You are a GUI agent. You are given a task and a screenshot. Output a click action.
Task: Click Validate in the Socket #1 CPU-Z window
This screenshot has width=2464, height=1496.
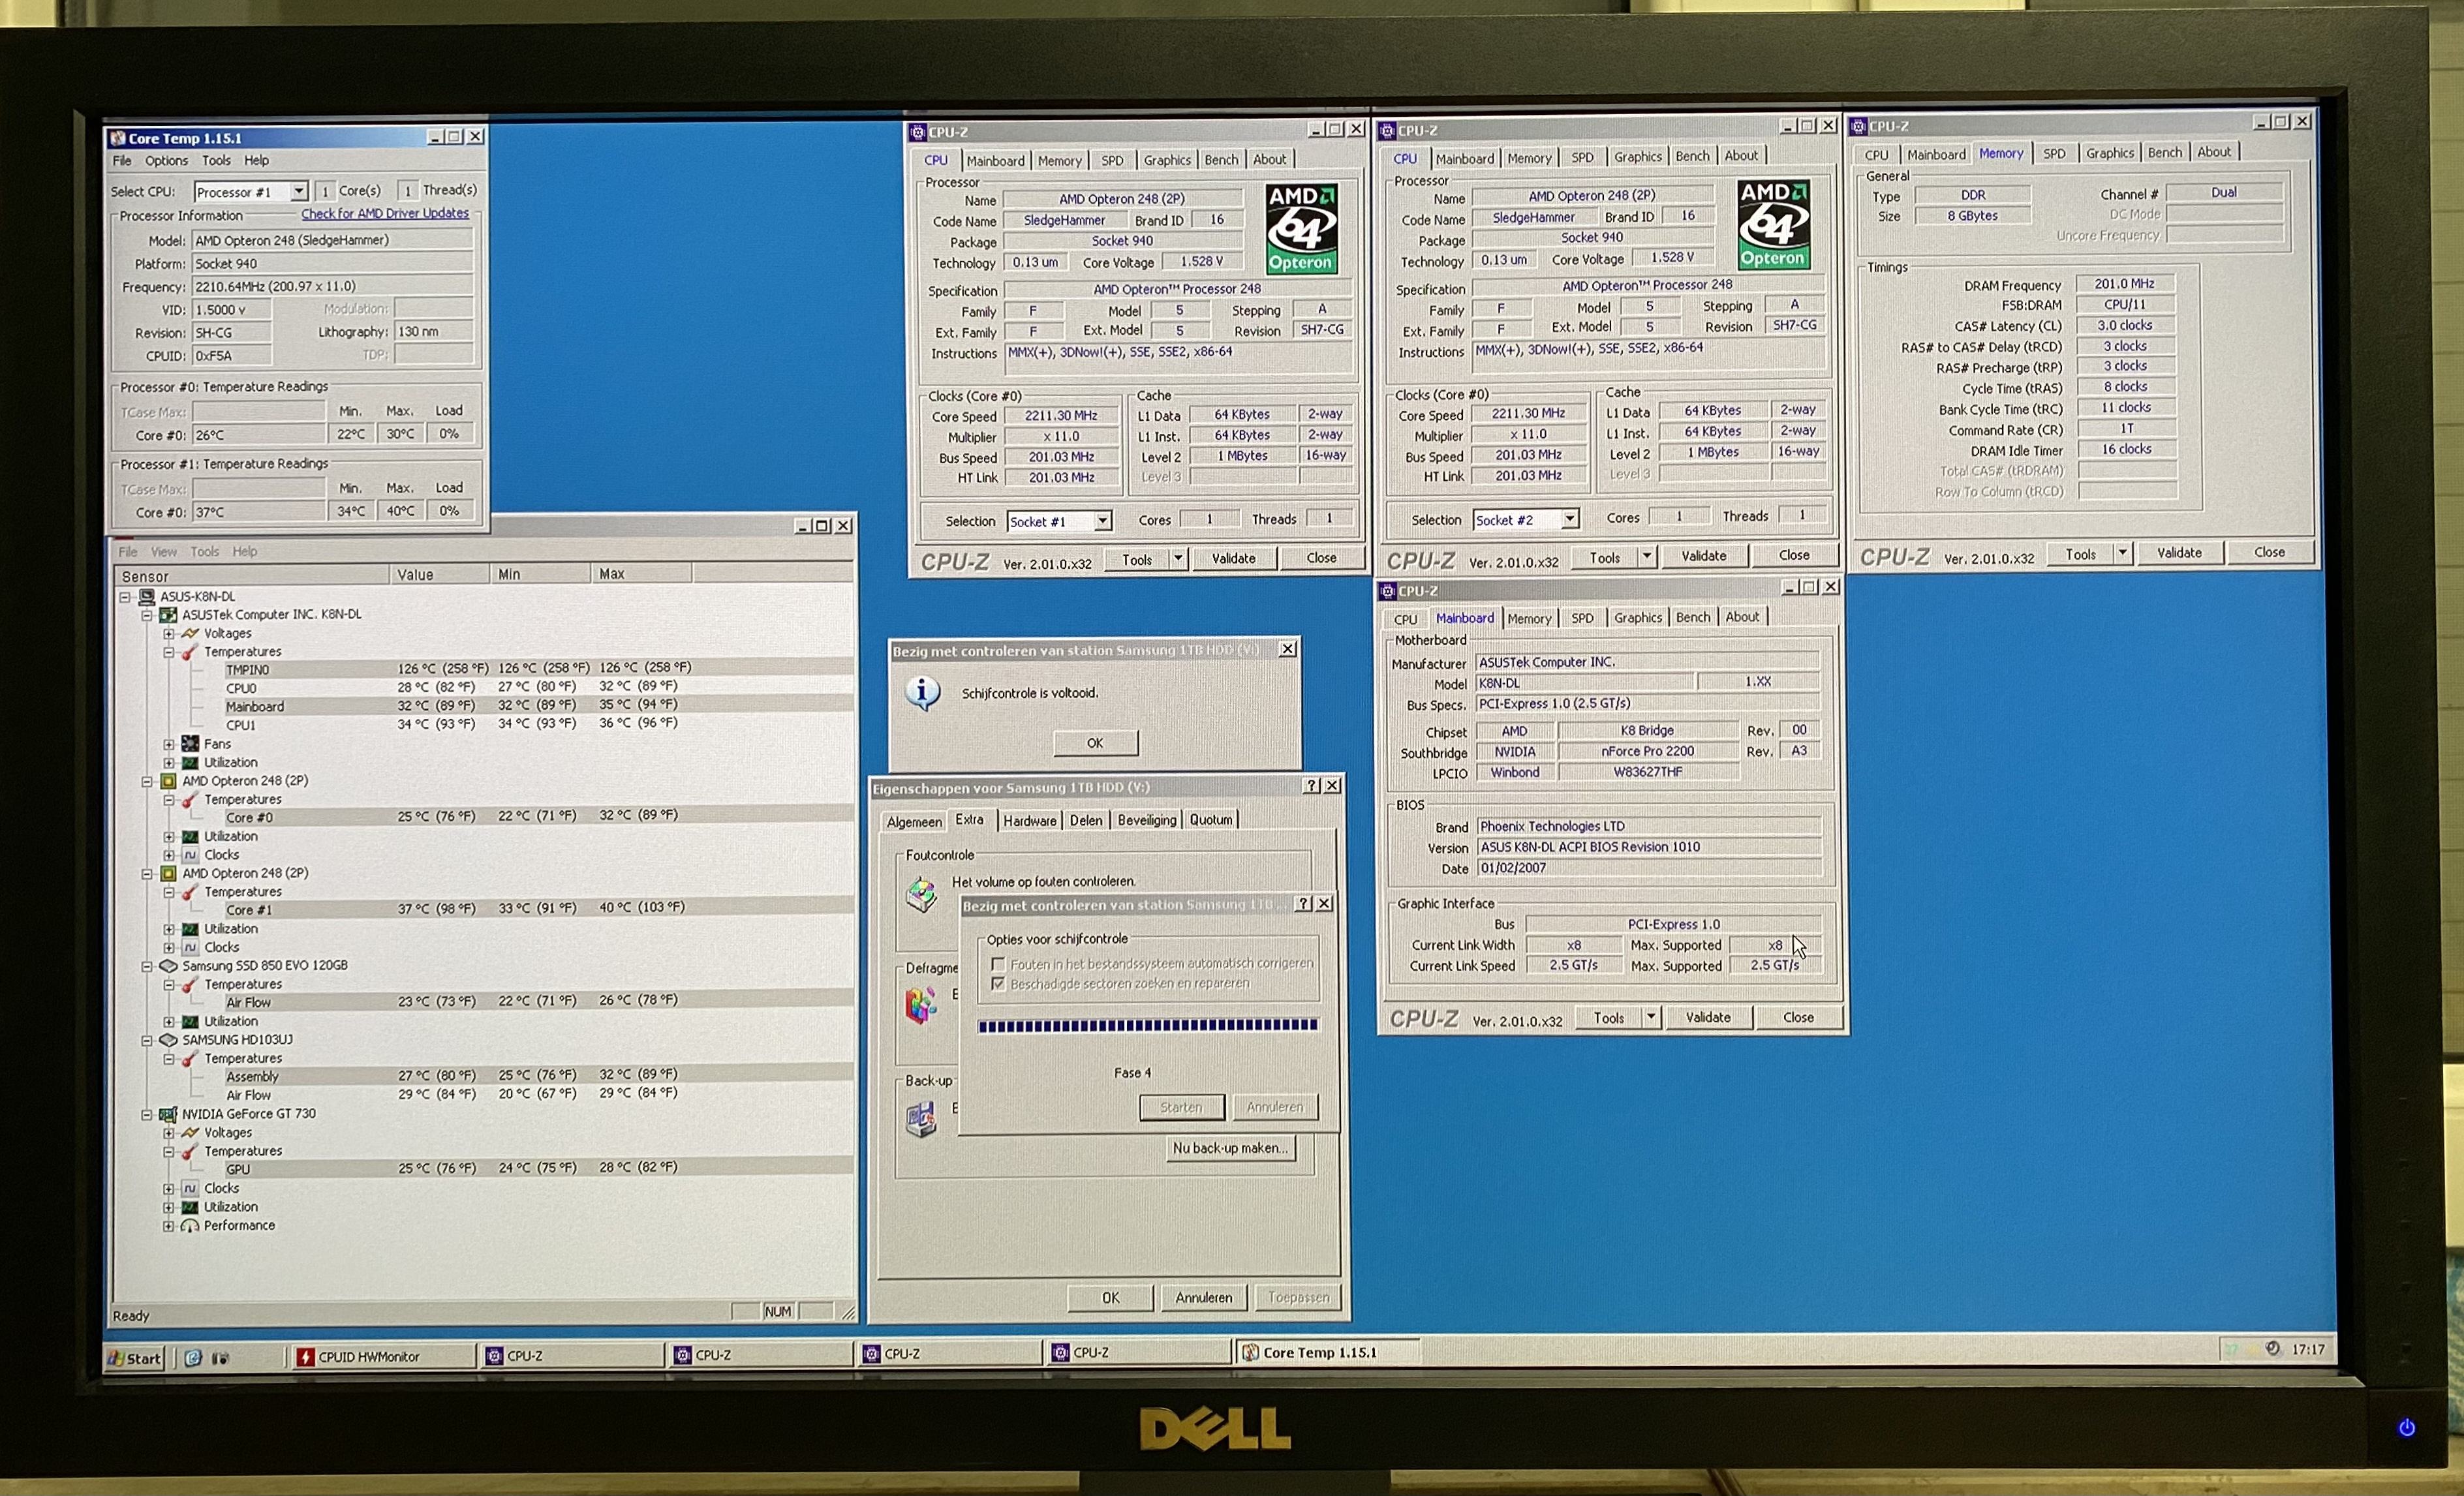(1233, 558)
